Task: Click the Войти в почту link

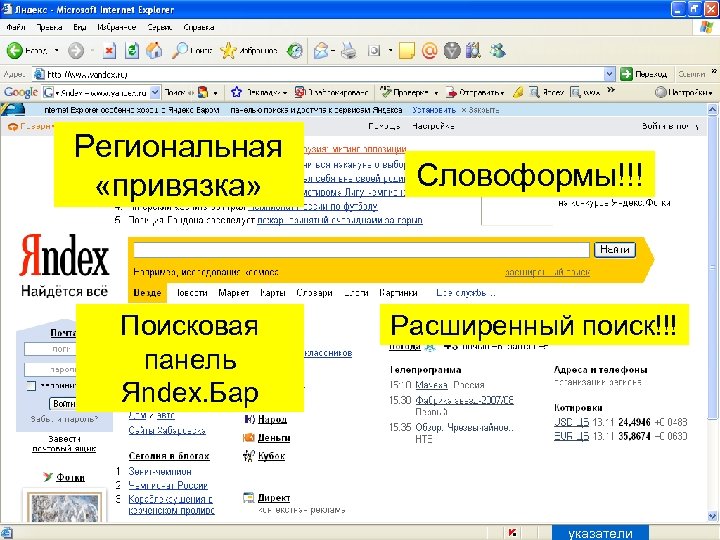Action: click(670, 126)
